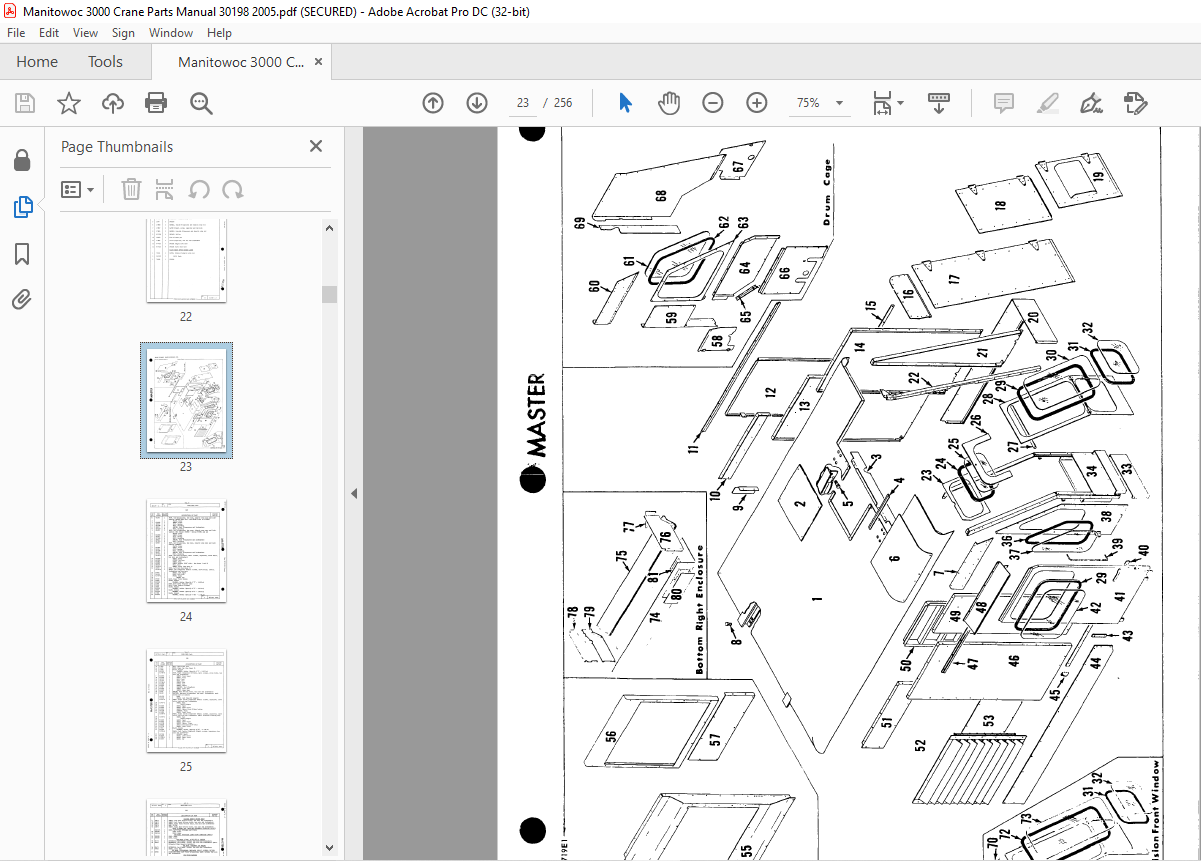Close the Page Thumbnails panel

click(x=316, y=146)
